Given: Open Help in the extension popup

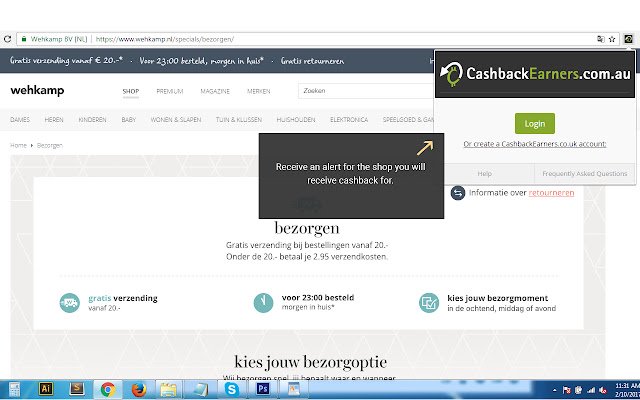Looking at the screenshot, I should click(484, 173).
